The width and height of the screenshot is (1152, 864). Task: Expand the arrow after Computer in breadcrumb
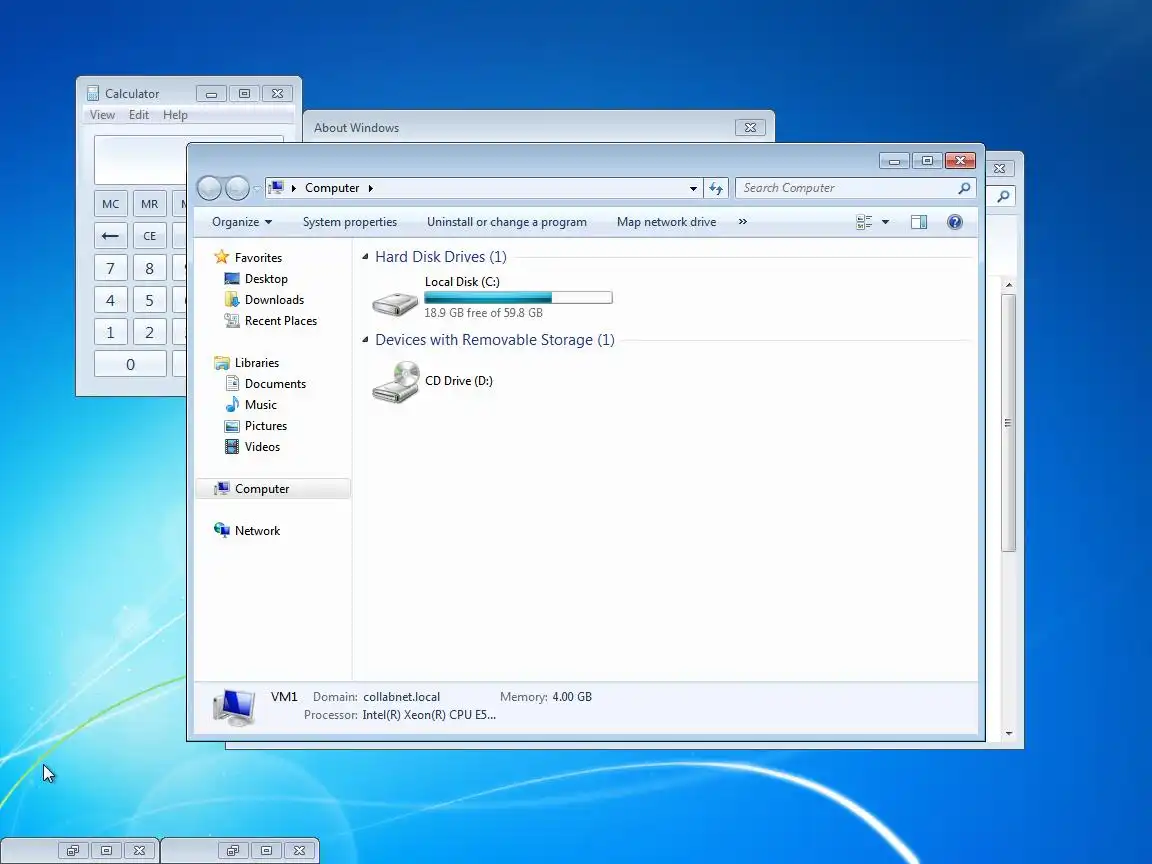point(370,188)
